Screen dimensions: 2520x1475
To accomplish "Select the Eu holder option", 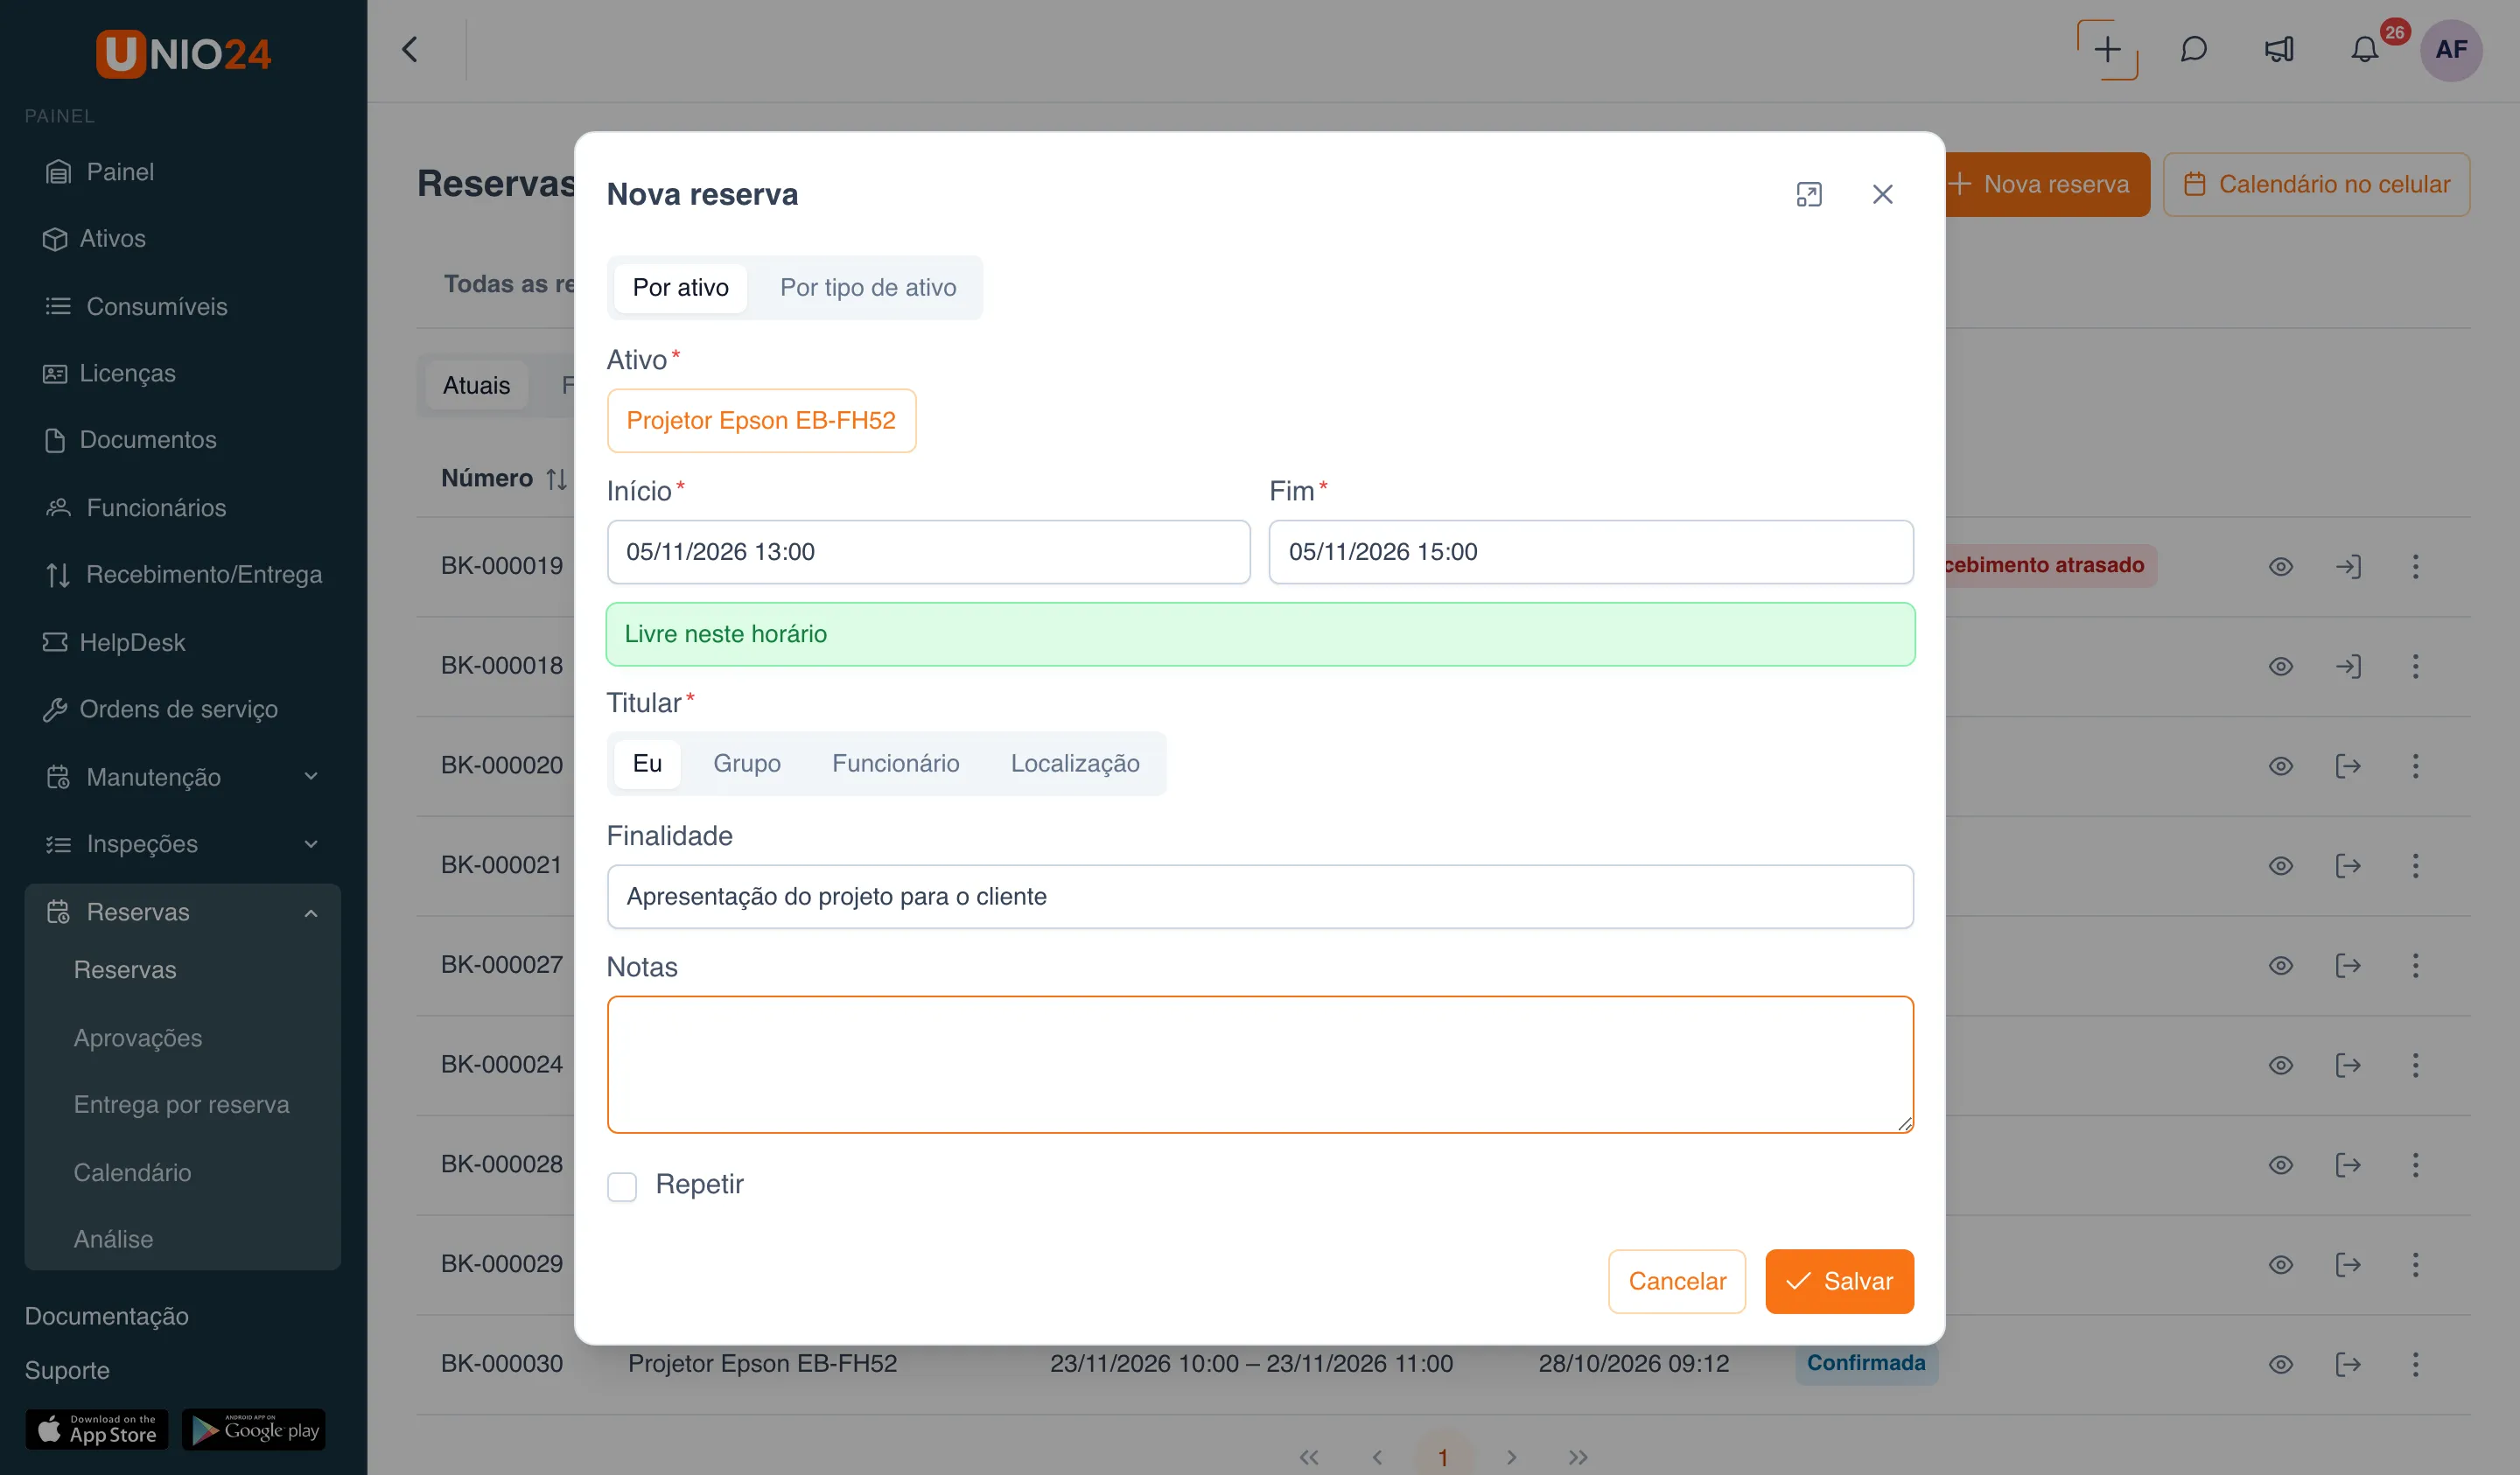I will (647, 763).
